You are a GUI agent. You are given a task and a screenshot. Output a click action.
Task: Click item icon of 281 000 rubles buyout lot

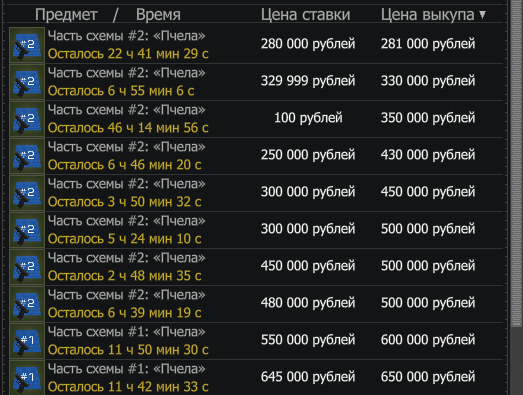click(27, 45)
